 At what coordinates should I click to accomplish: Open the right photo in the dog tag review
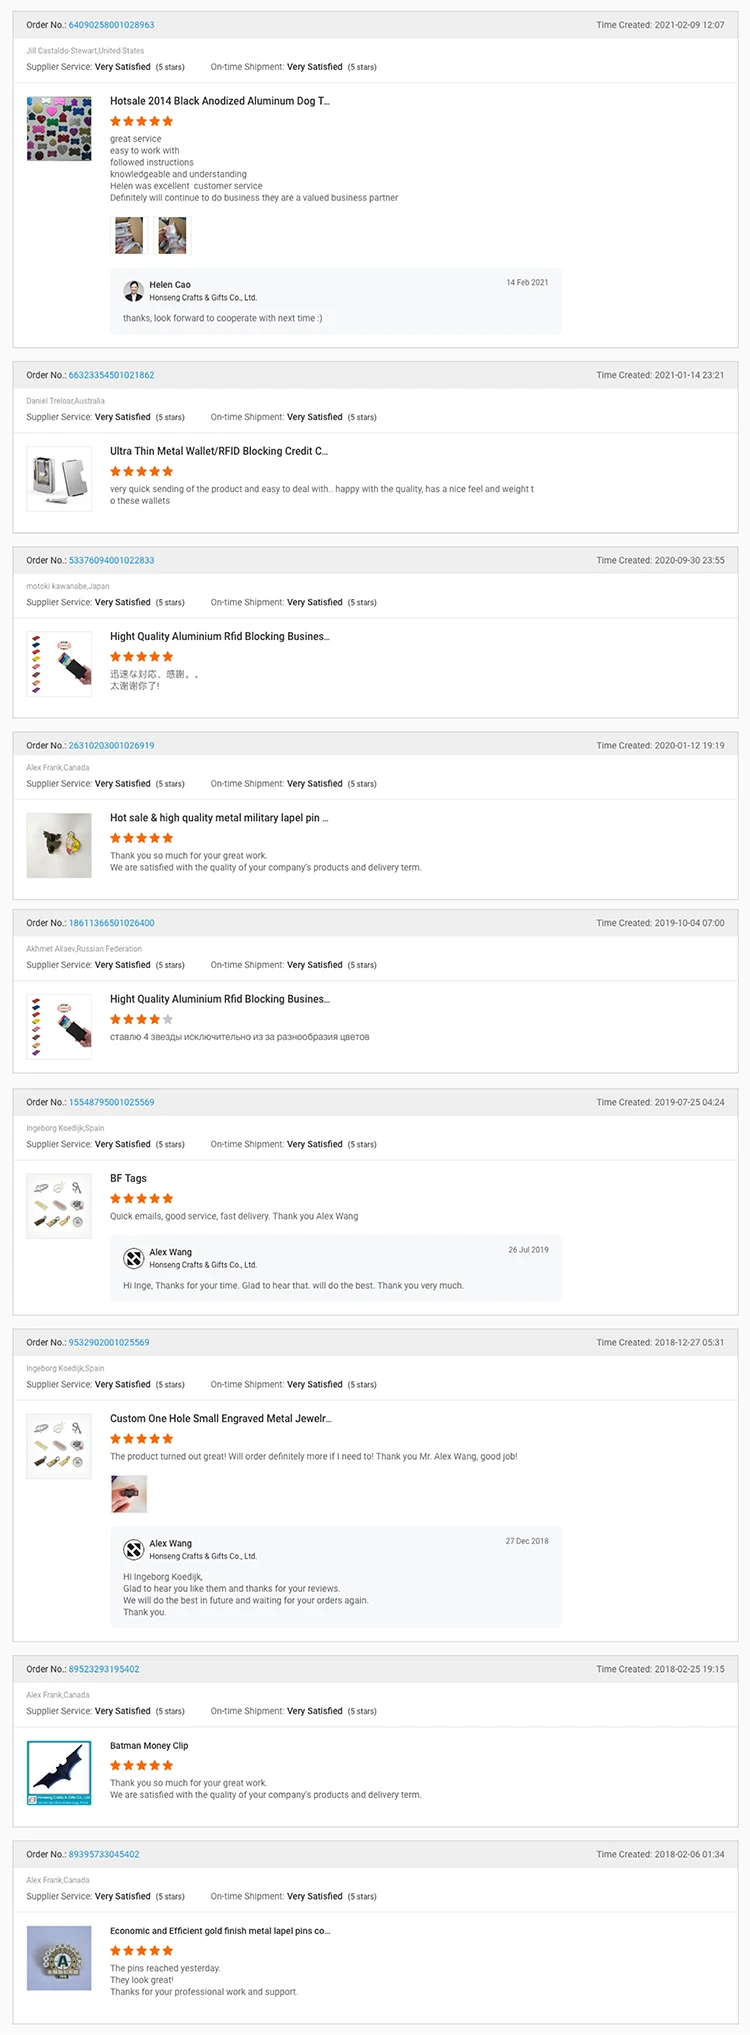coord(172,236)
